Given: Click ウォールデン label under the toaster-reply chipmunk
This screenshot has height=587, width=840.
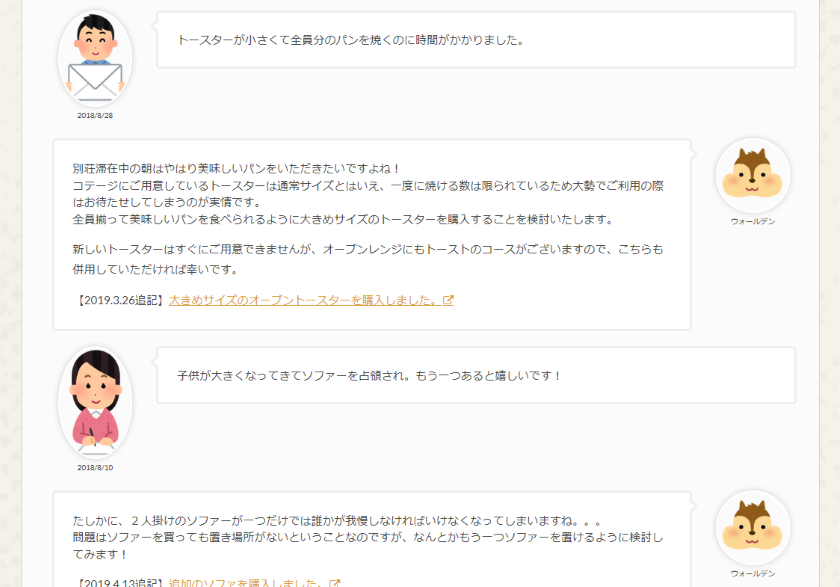Looking at the screenshot, I should tap(753, 221).
